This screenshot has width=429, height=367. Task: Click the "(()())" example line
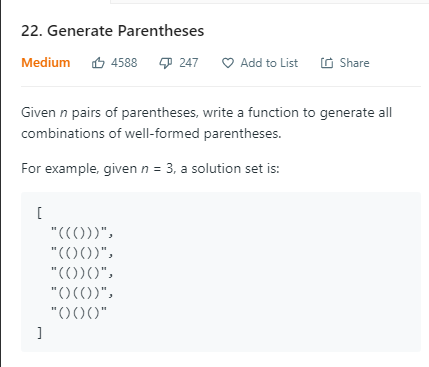click(x=82, y=253)
